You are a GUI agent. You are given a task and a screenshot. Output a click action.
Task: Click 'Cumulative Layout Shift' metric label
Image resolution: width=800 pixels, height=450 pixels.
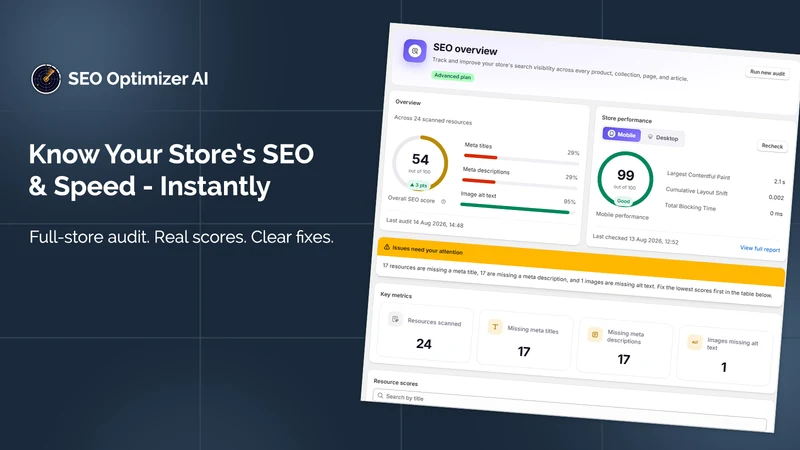pos(696,191)
